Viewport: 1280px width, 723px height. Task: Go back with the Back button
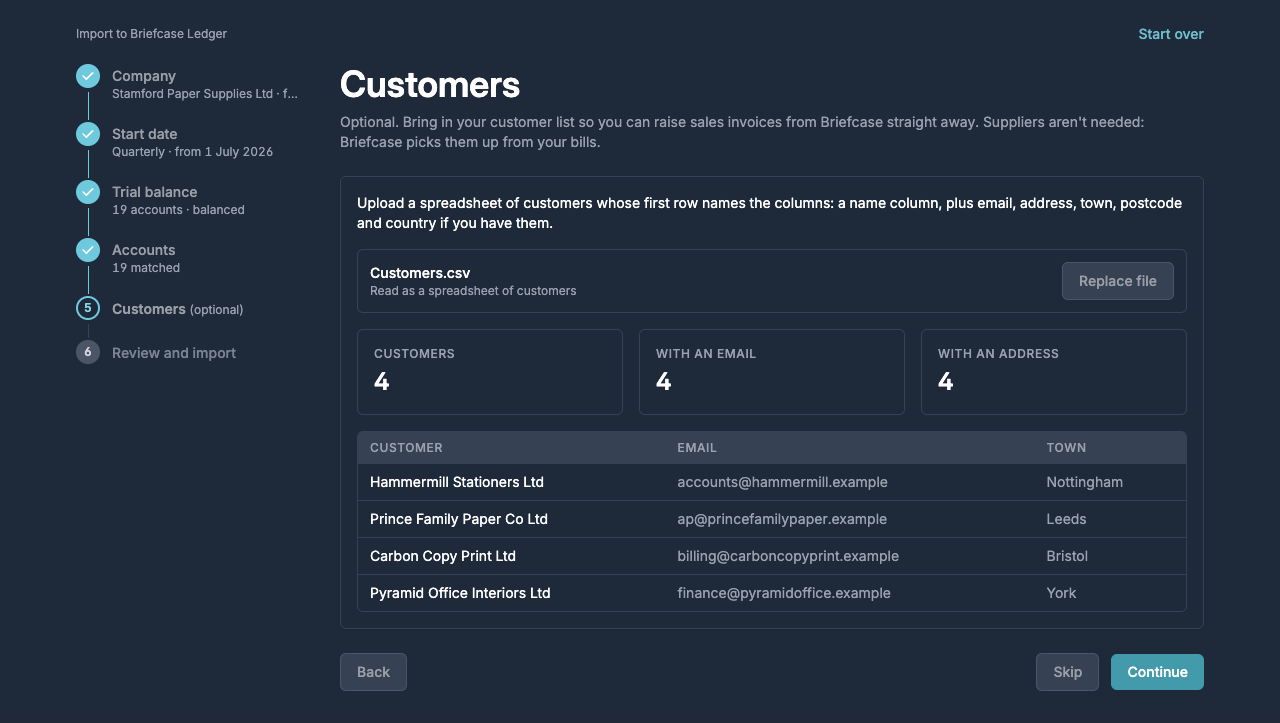[373, 672]
